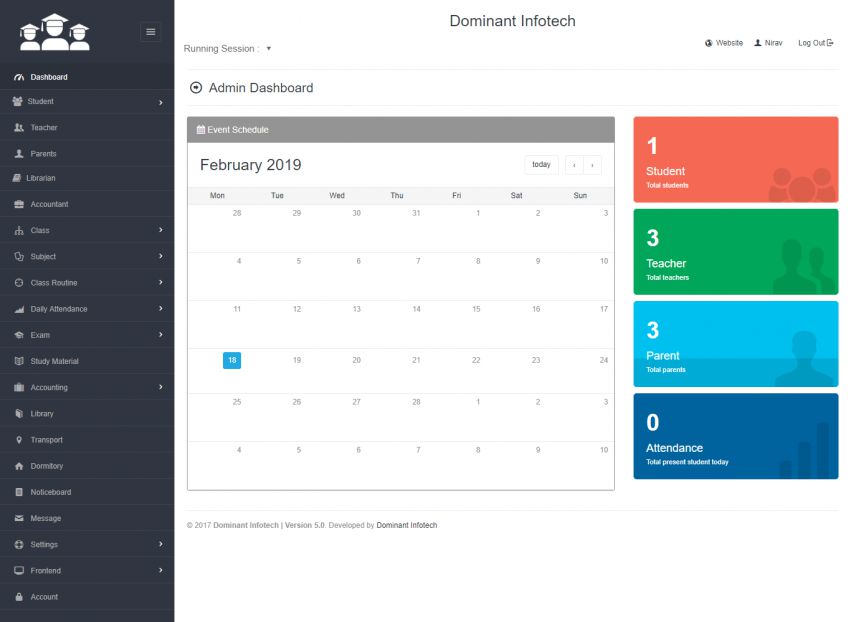Click the Message envelope icon
The height and width of the screenshot is (622, 851).
[19, 518]
